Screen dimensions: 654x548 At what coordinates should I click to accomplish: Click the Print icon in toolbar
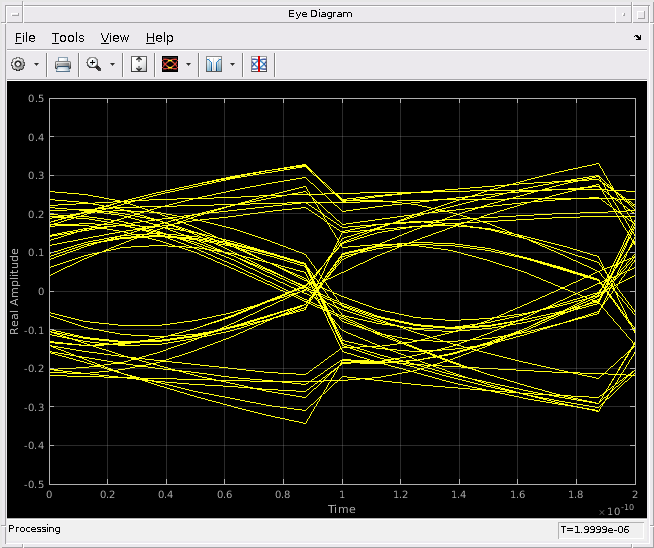[62, 64]
